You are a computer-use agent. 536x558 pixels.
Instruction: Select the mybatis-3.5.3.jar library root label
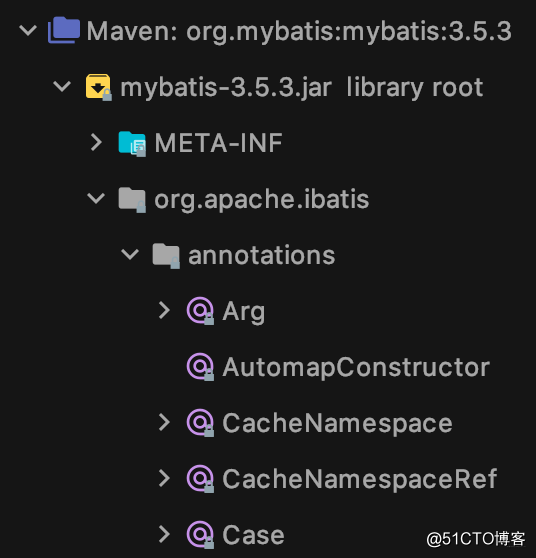[301, 87]
